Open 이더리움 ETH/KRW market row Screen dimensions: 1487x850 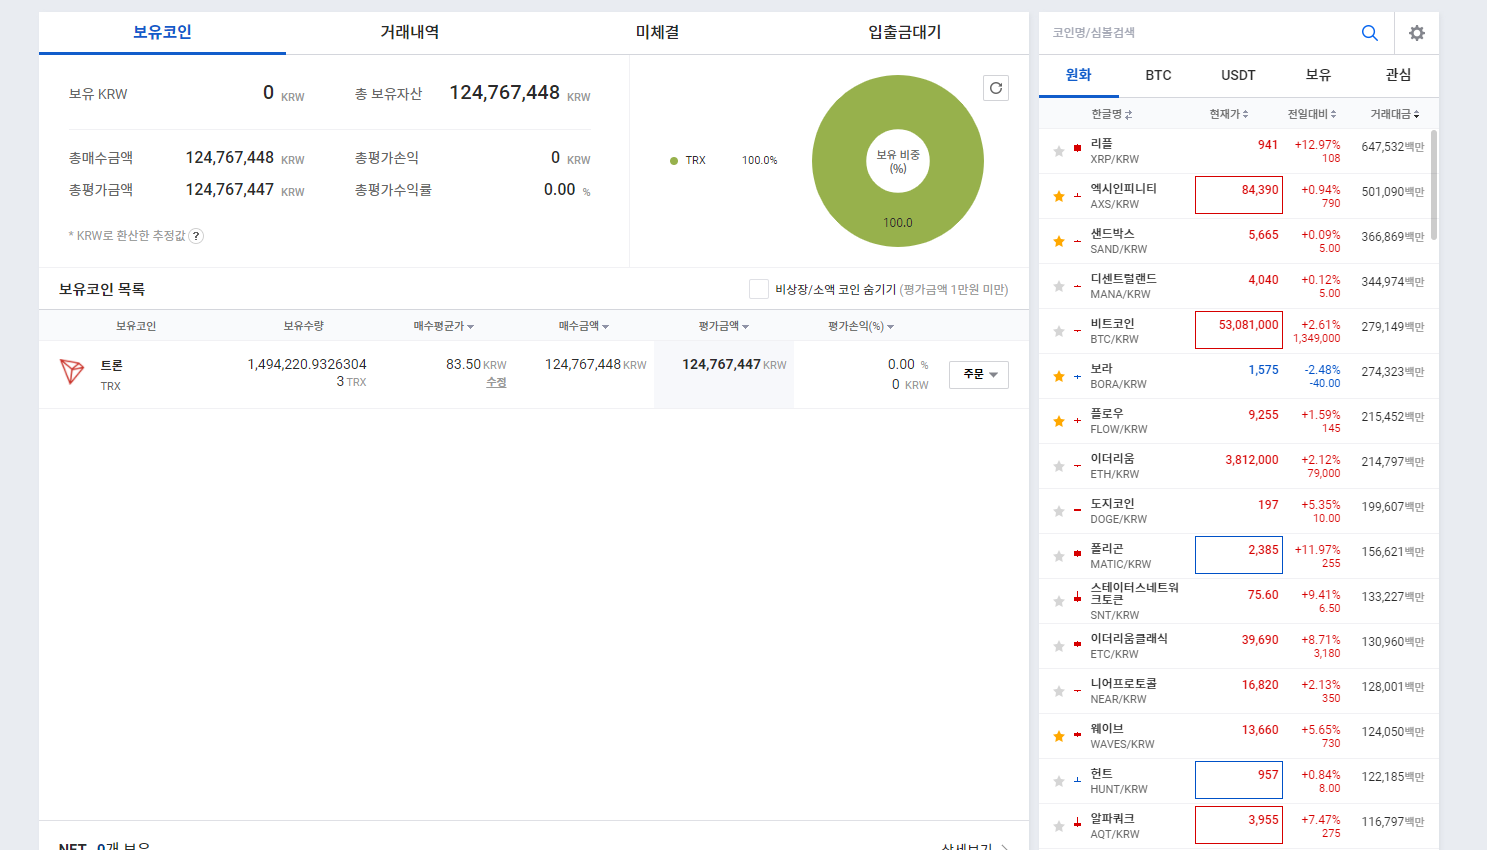pyautogui.click(x=1235, y=466)
